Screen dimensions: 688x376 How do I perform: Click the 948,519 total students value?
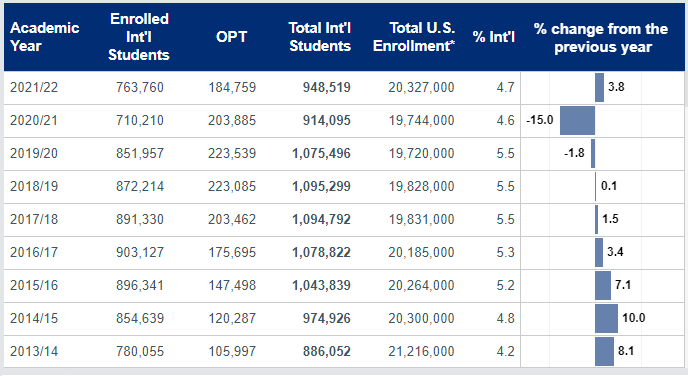327,87
